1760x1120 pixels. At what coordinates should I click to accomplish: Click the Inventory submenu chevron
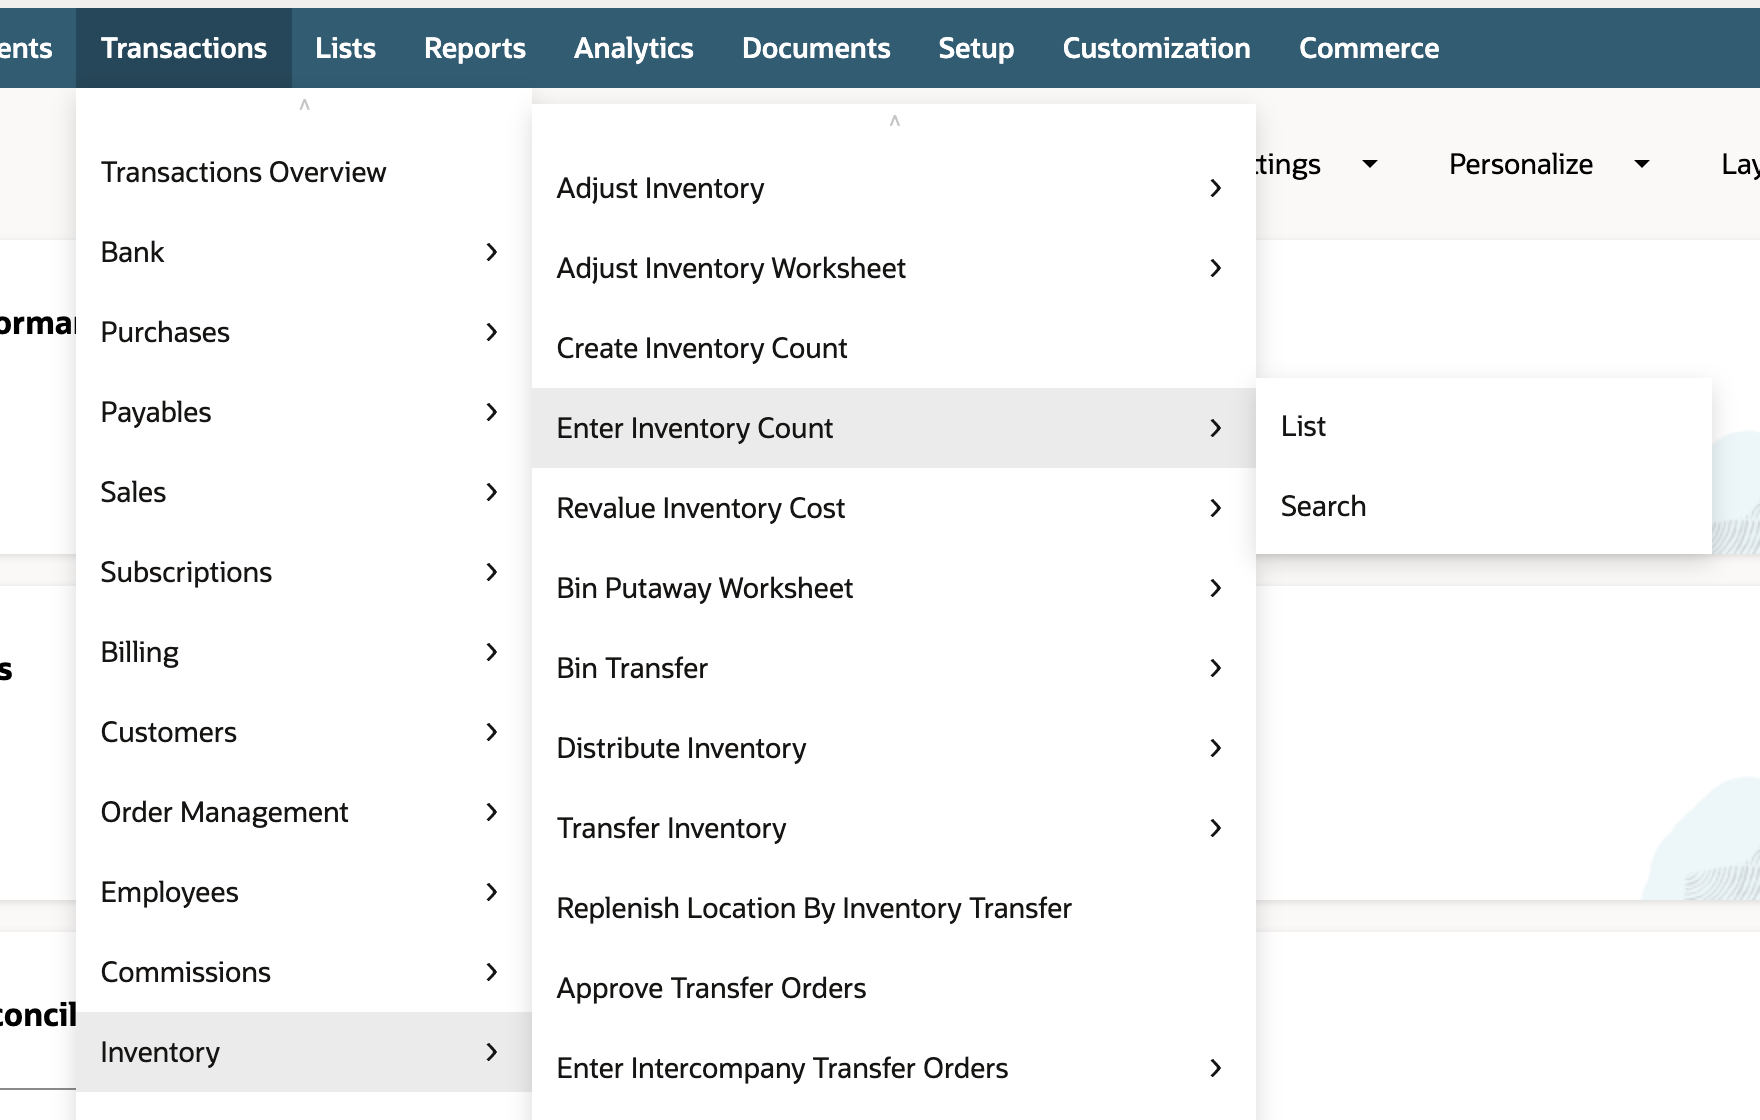491,1052
